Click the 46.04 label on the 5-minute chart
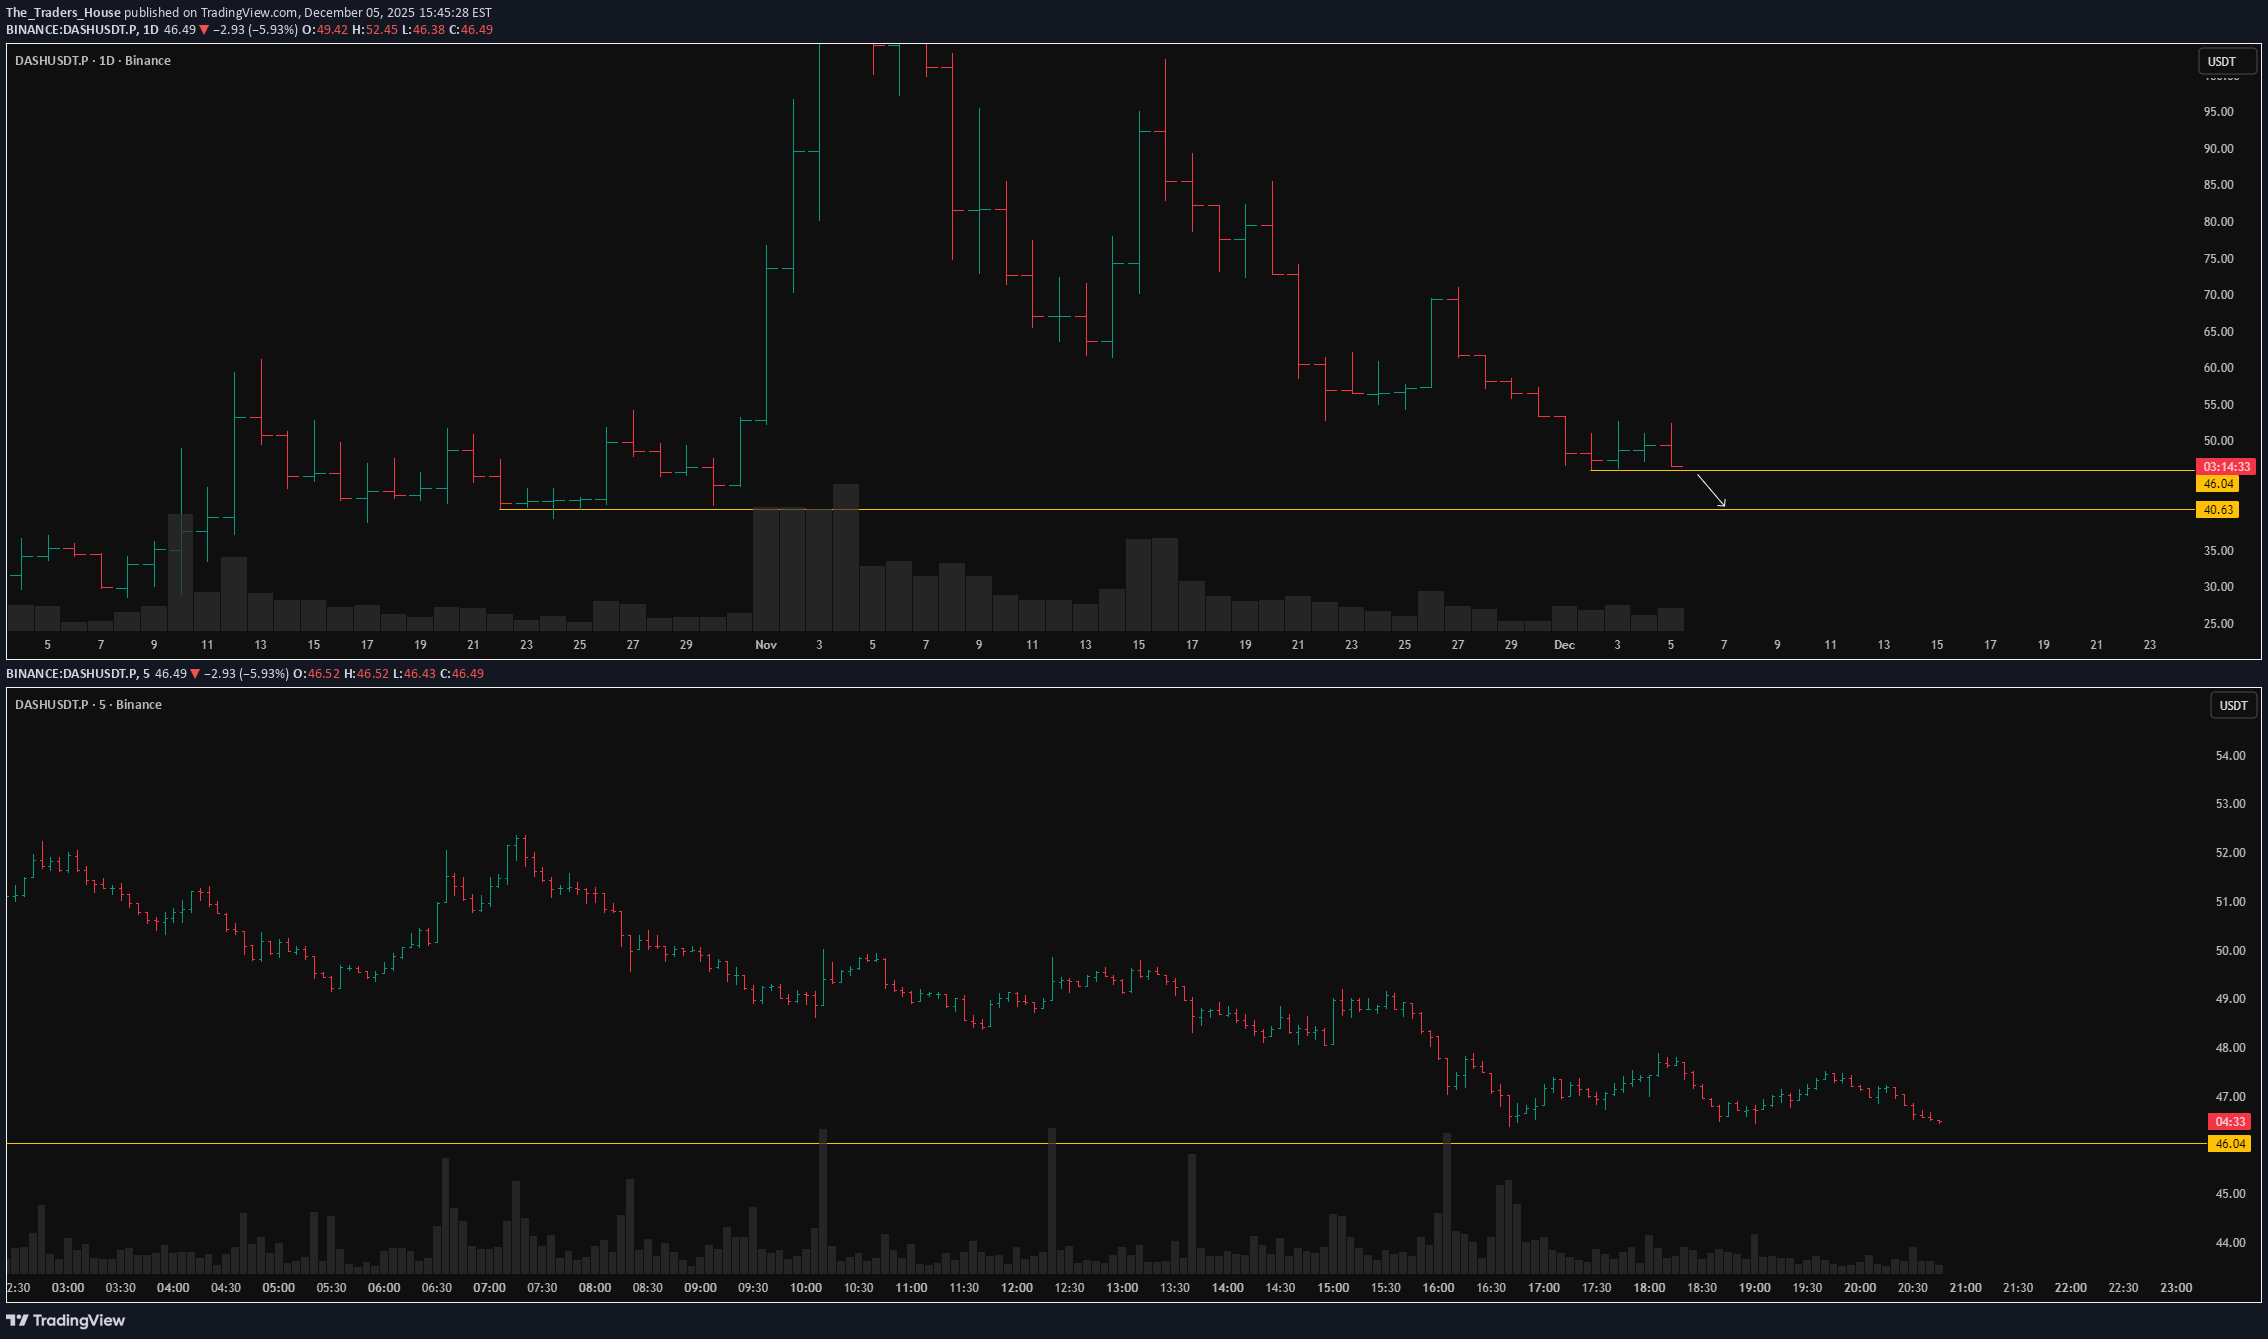This screenshot has height=1339, width=2268. 2230,1144
